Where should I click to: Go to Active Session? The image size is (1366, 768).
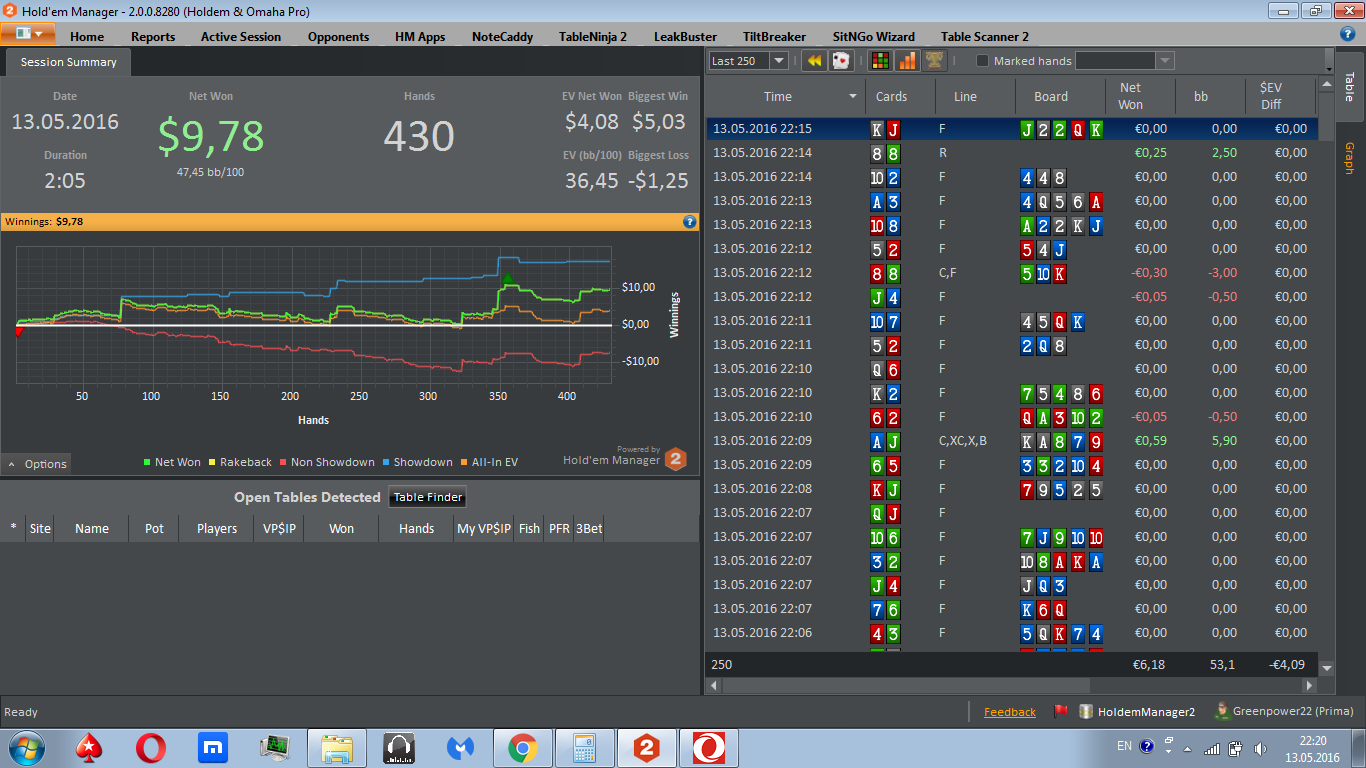click(241, 37)
